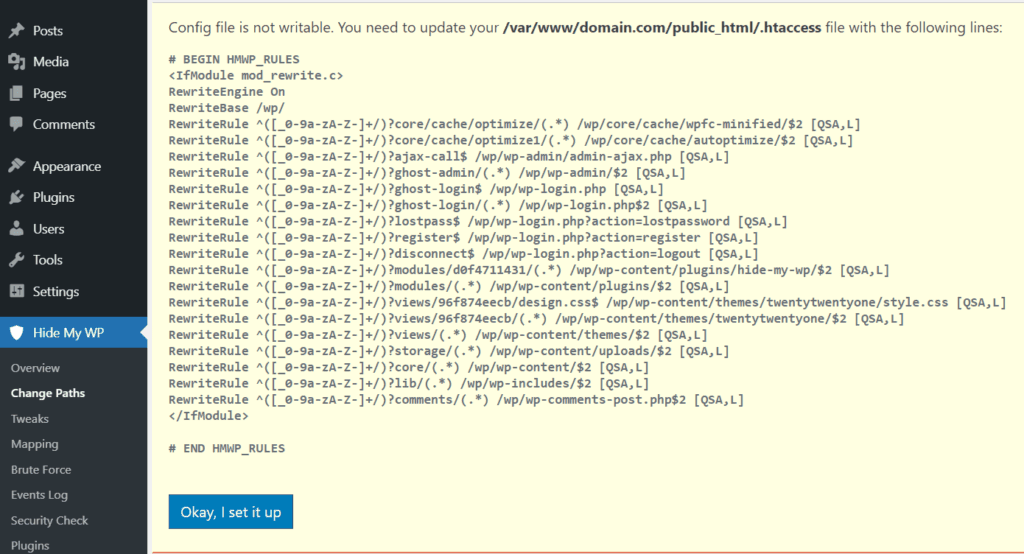Open the Events Log page

(39, 495)
